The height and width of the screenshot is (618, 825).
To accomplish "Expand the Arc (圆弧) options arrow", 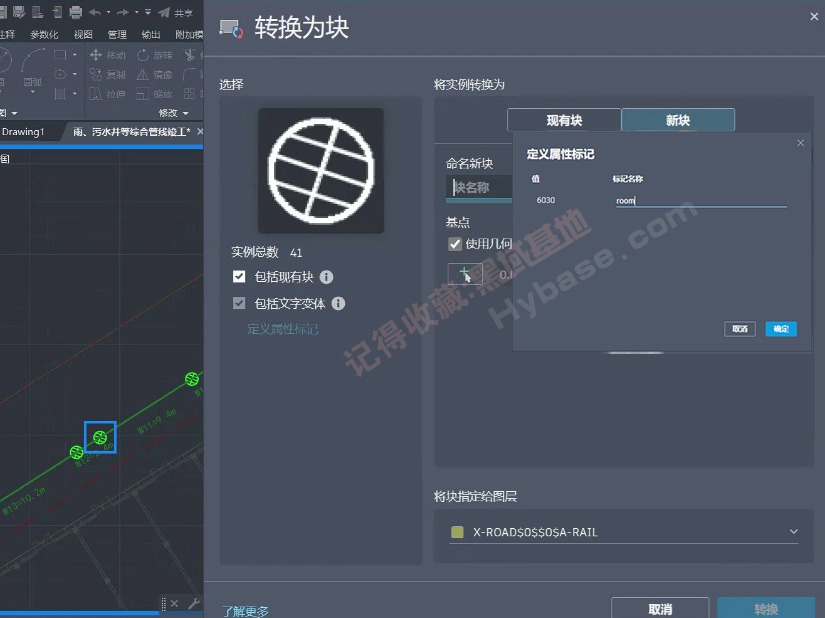I will coord(33,93).
